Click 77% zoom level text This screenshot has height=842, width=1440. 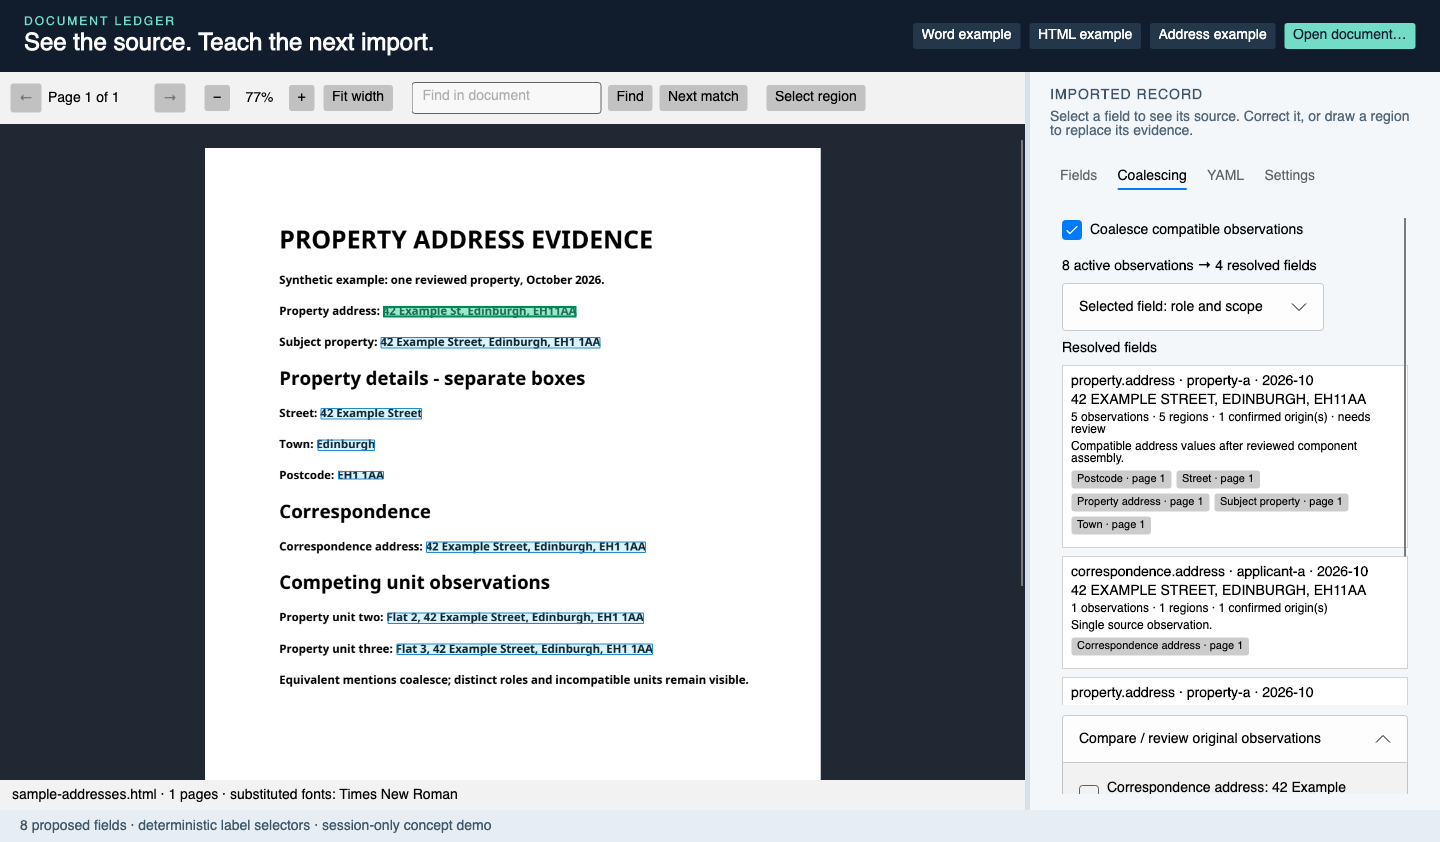coord(259,98)
